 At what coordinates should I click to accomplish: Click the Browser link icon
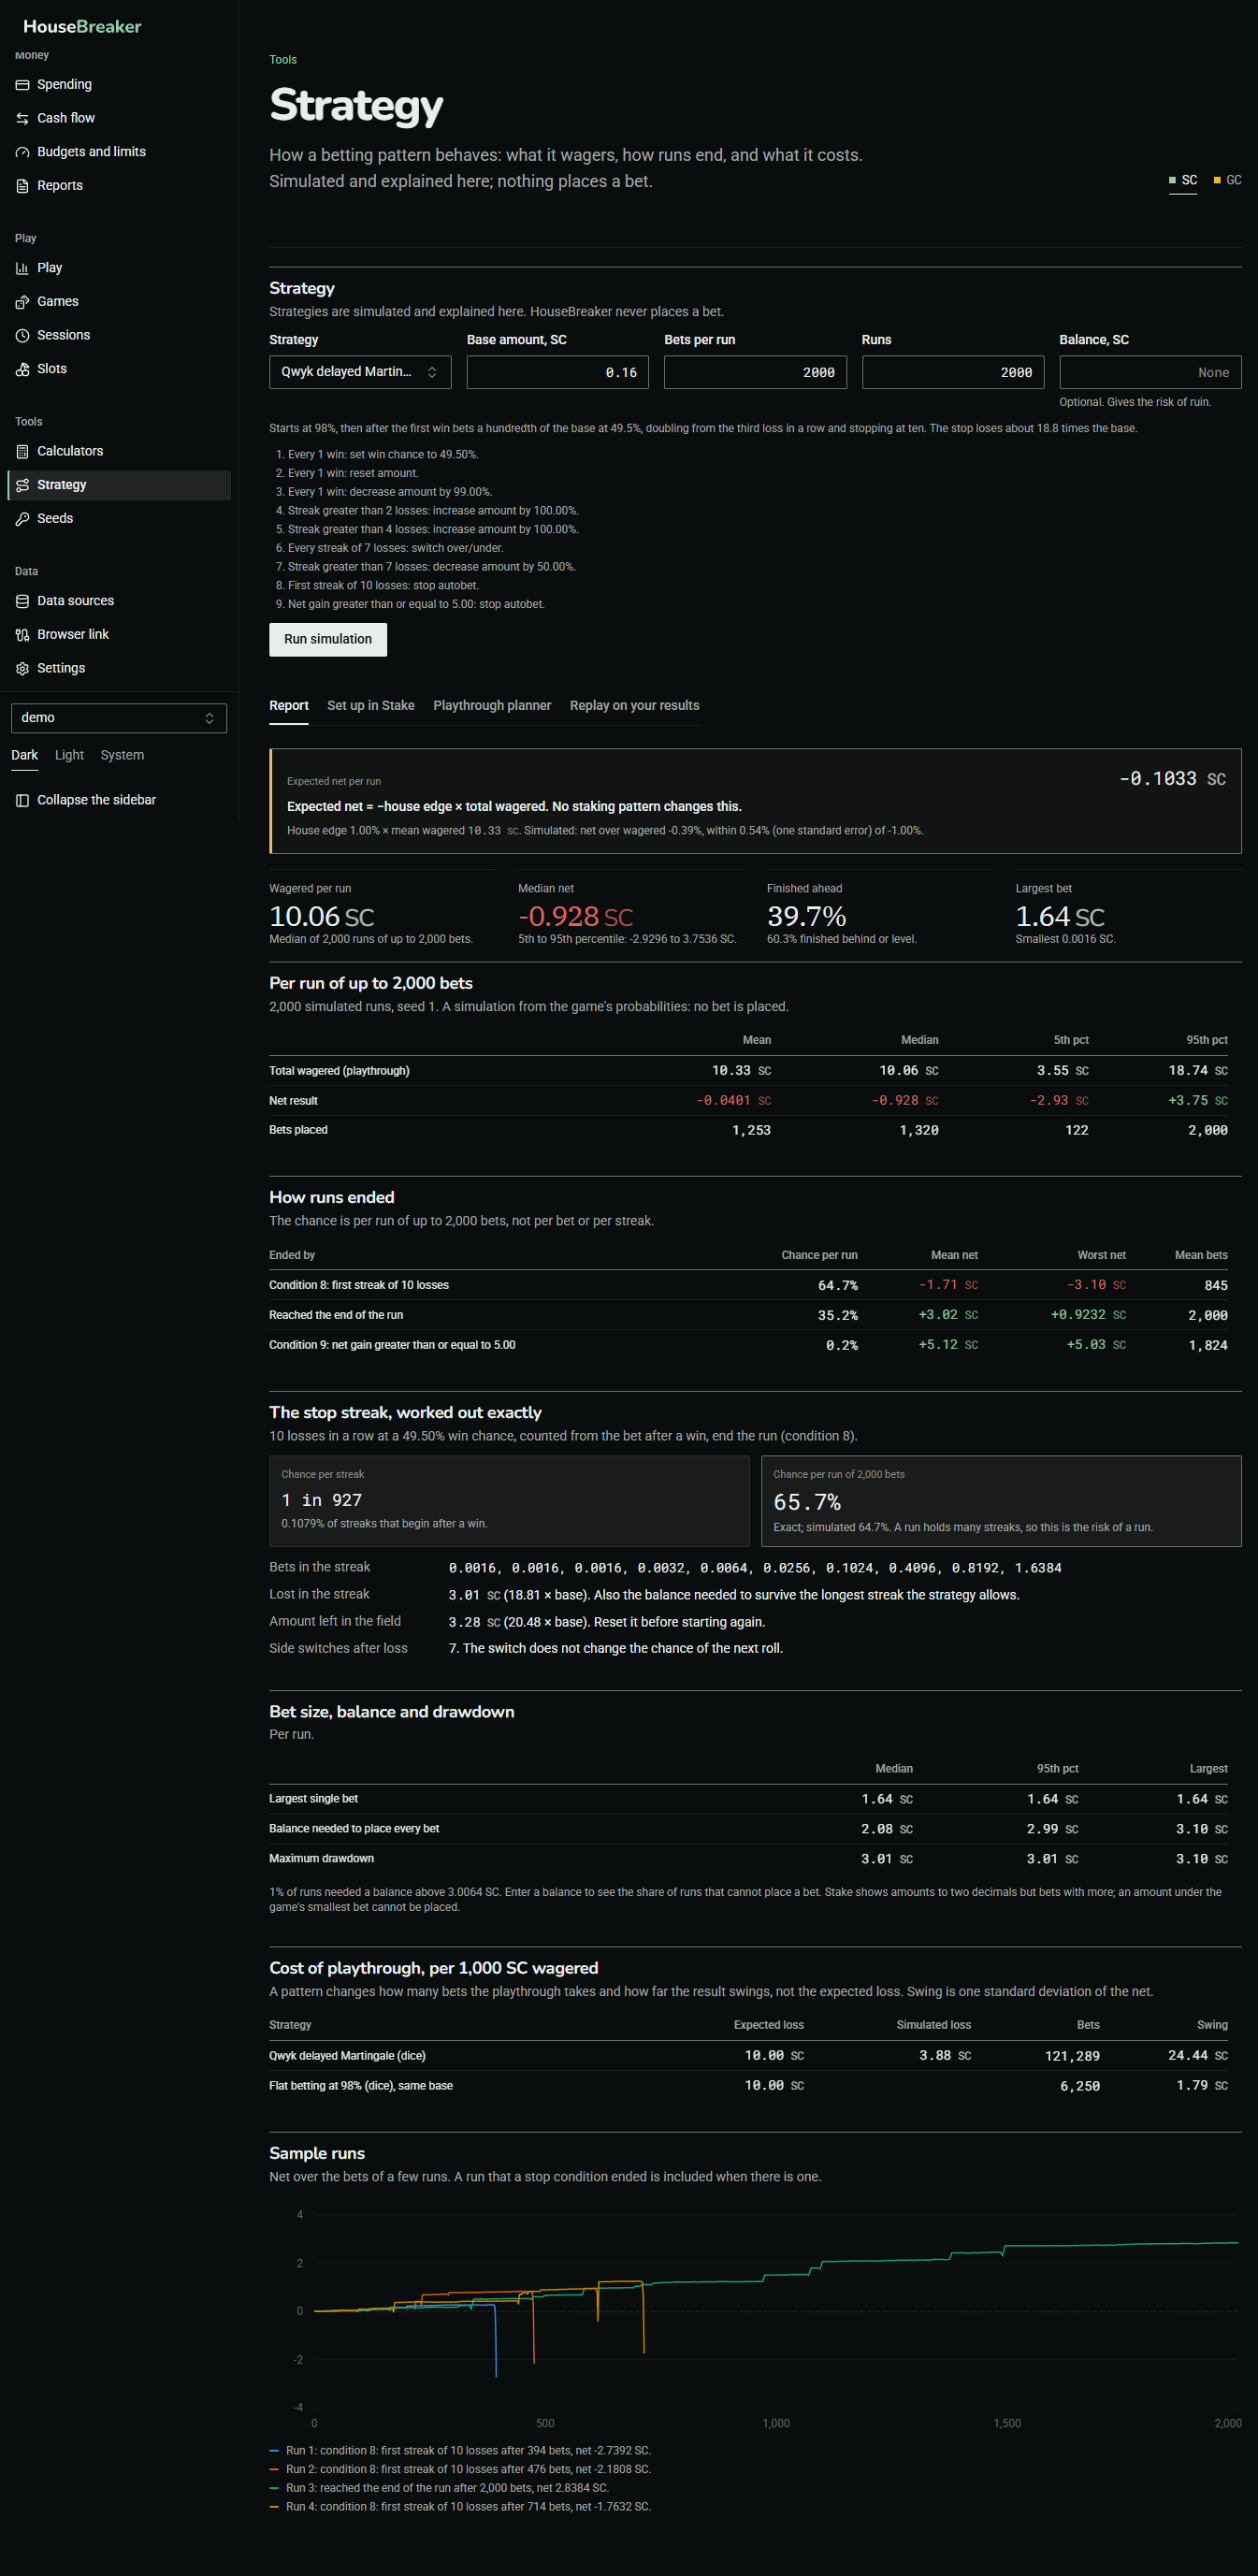[x=22, y=635]
